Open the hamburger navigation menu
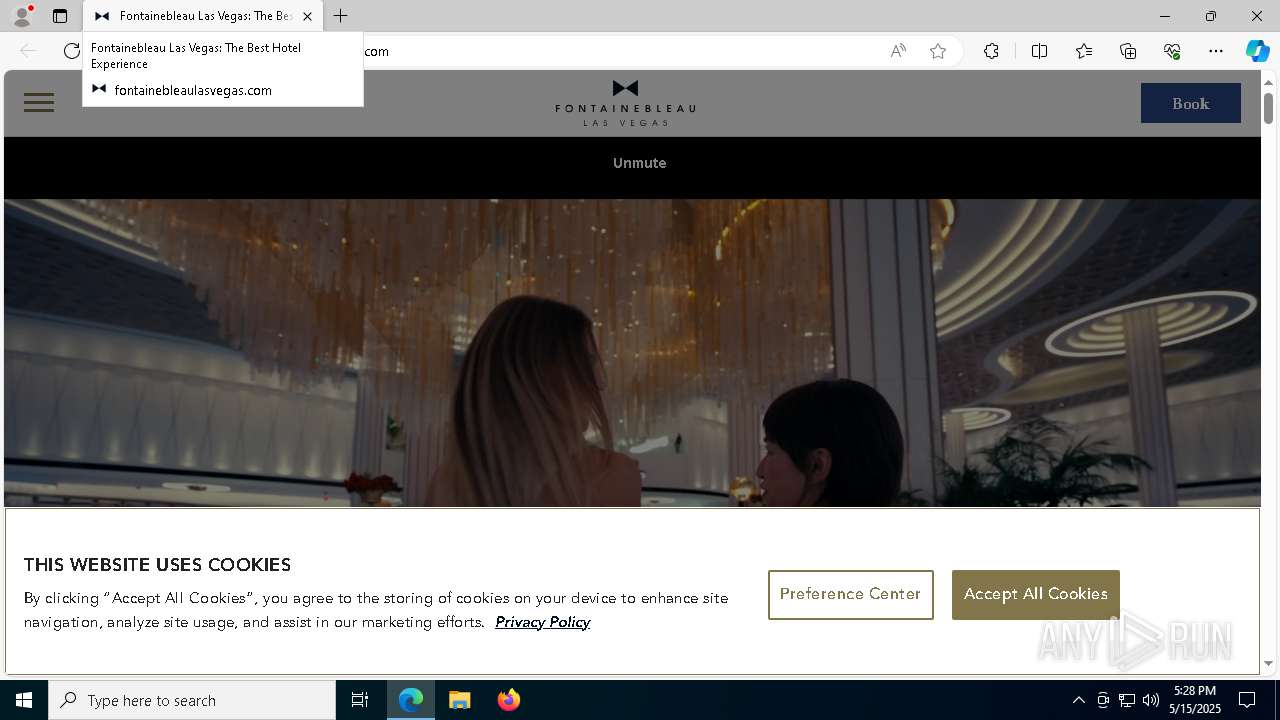Screen dimensions: 1280x720 point(39,103)
